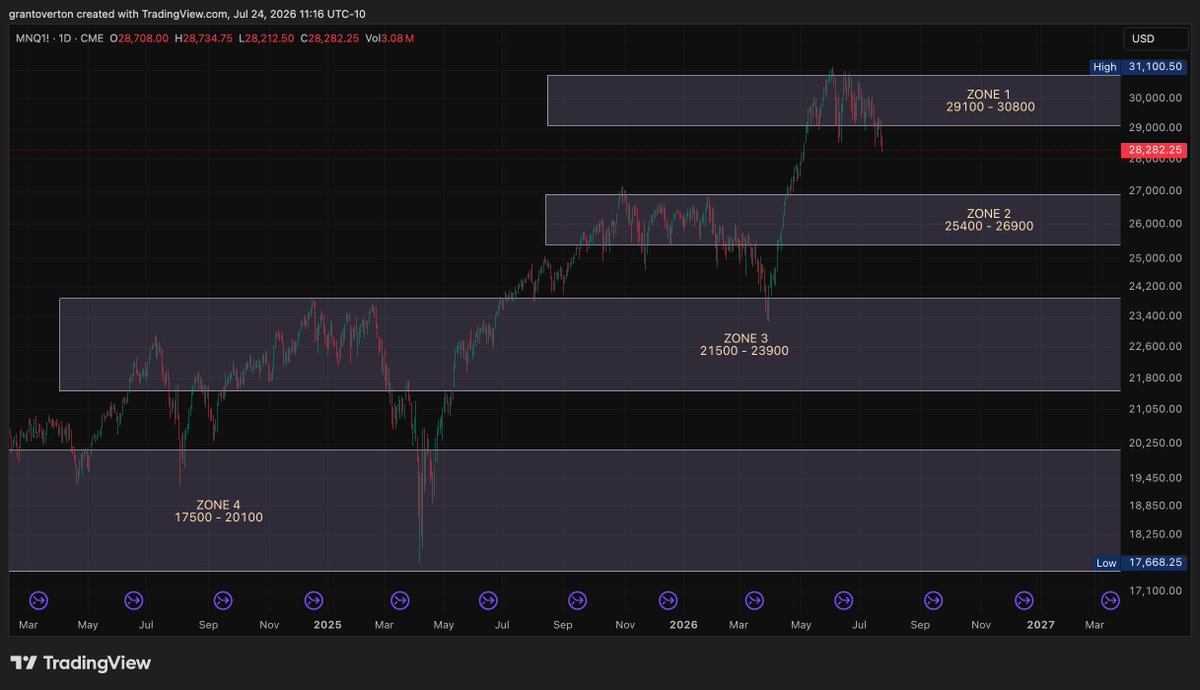Click the CME exchange label in the legend
Viewport: 1200px width, 690px height.
92,38
